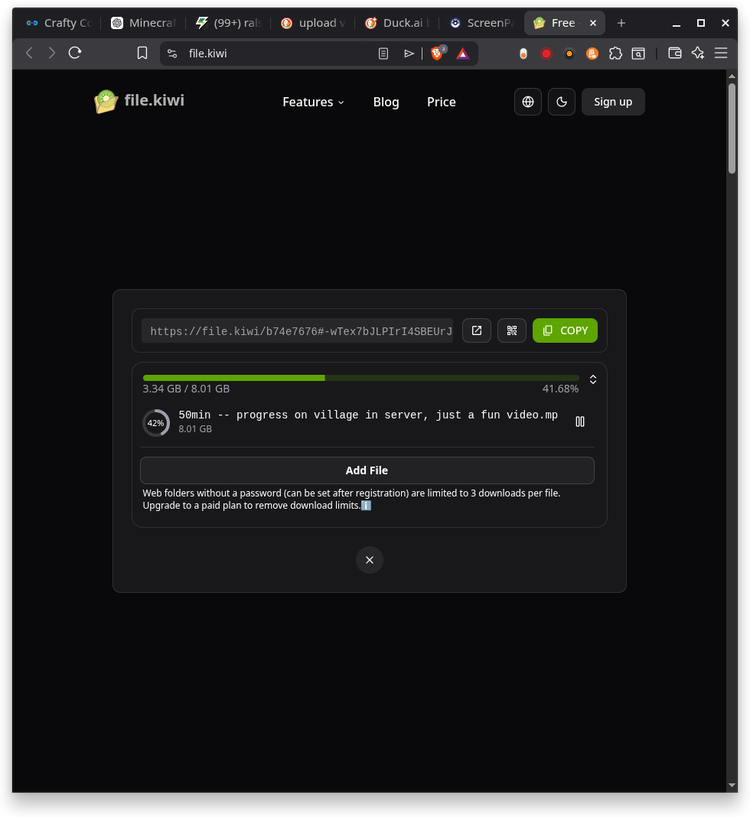The height and width of the screenshot is (817, 750).
Task: Select the share URL text field
Action: pyautogui.click(x=298, y=331)
